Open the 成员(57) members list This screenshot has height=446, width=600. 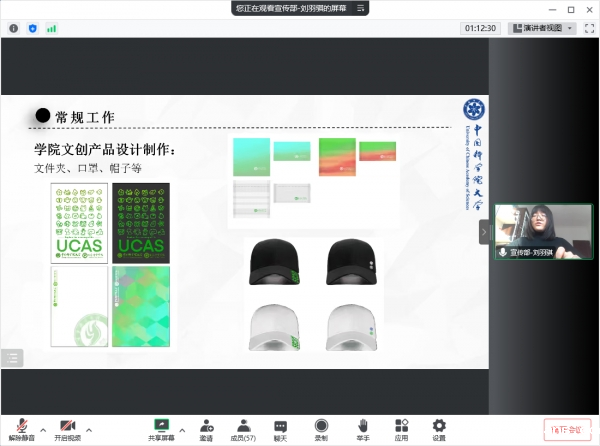coord(243,427)
